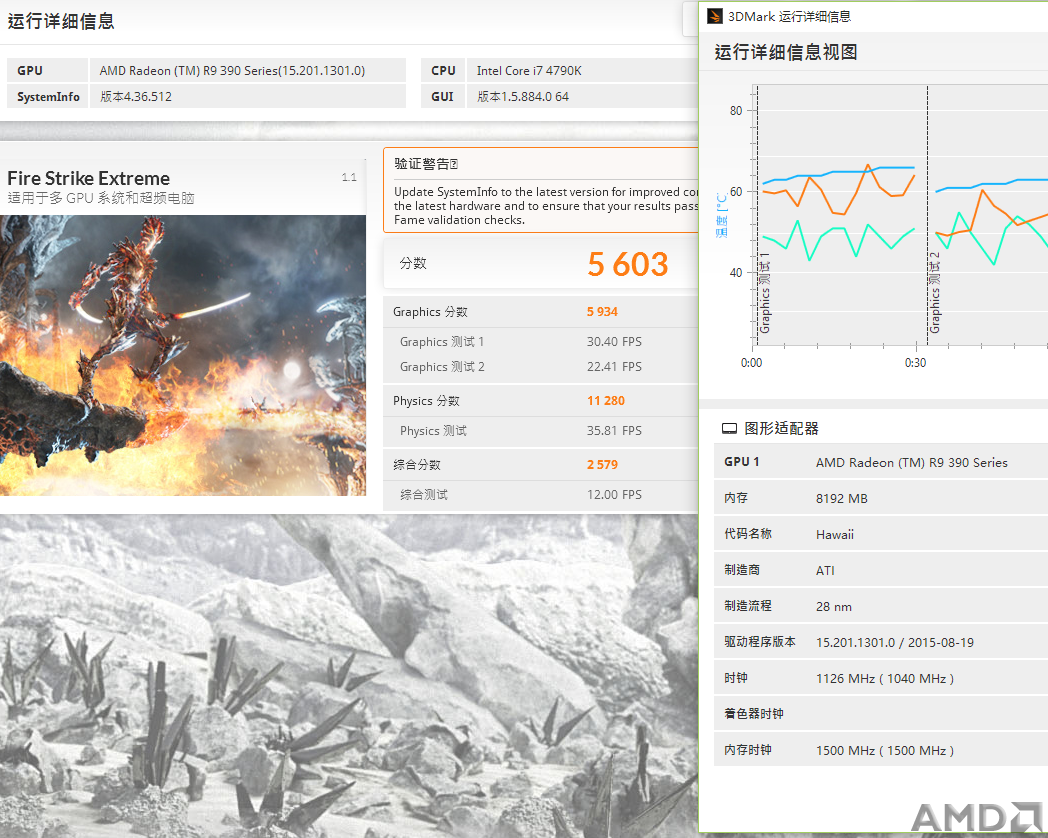Click the CPU value Intel Core i7 4790K
This screenshot has height=838, width=1048.
click(x=529, y=70)
